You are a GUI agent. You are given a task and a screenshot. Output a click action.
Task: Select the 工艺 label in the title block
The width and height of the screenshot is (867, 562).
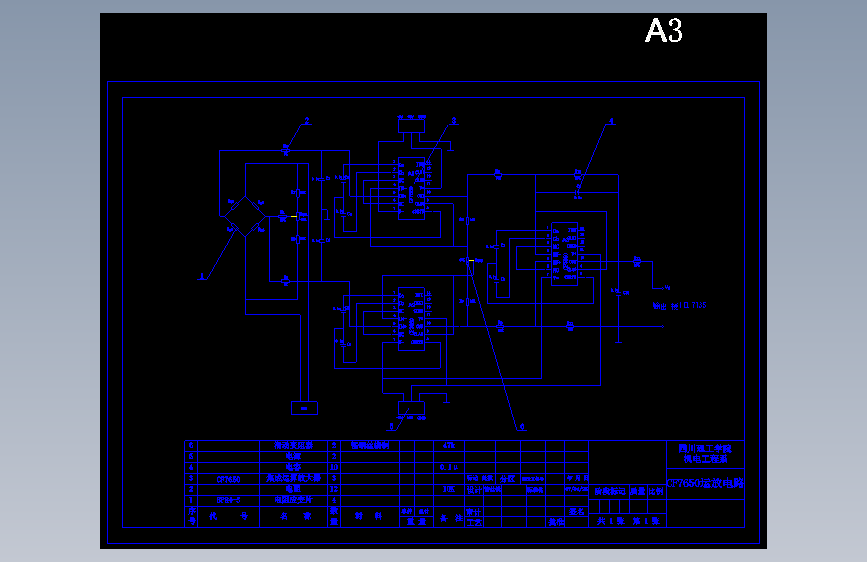click(474, 522)
